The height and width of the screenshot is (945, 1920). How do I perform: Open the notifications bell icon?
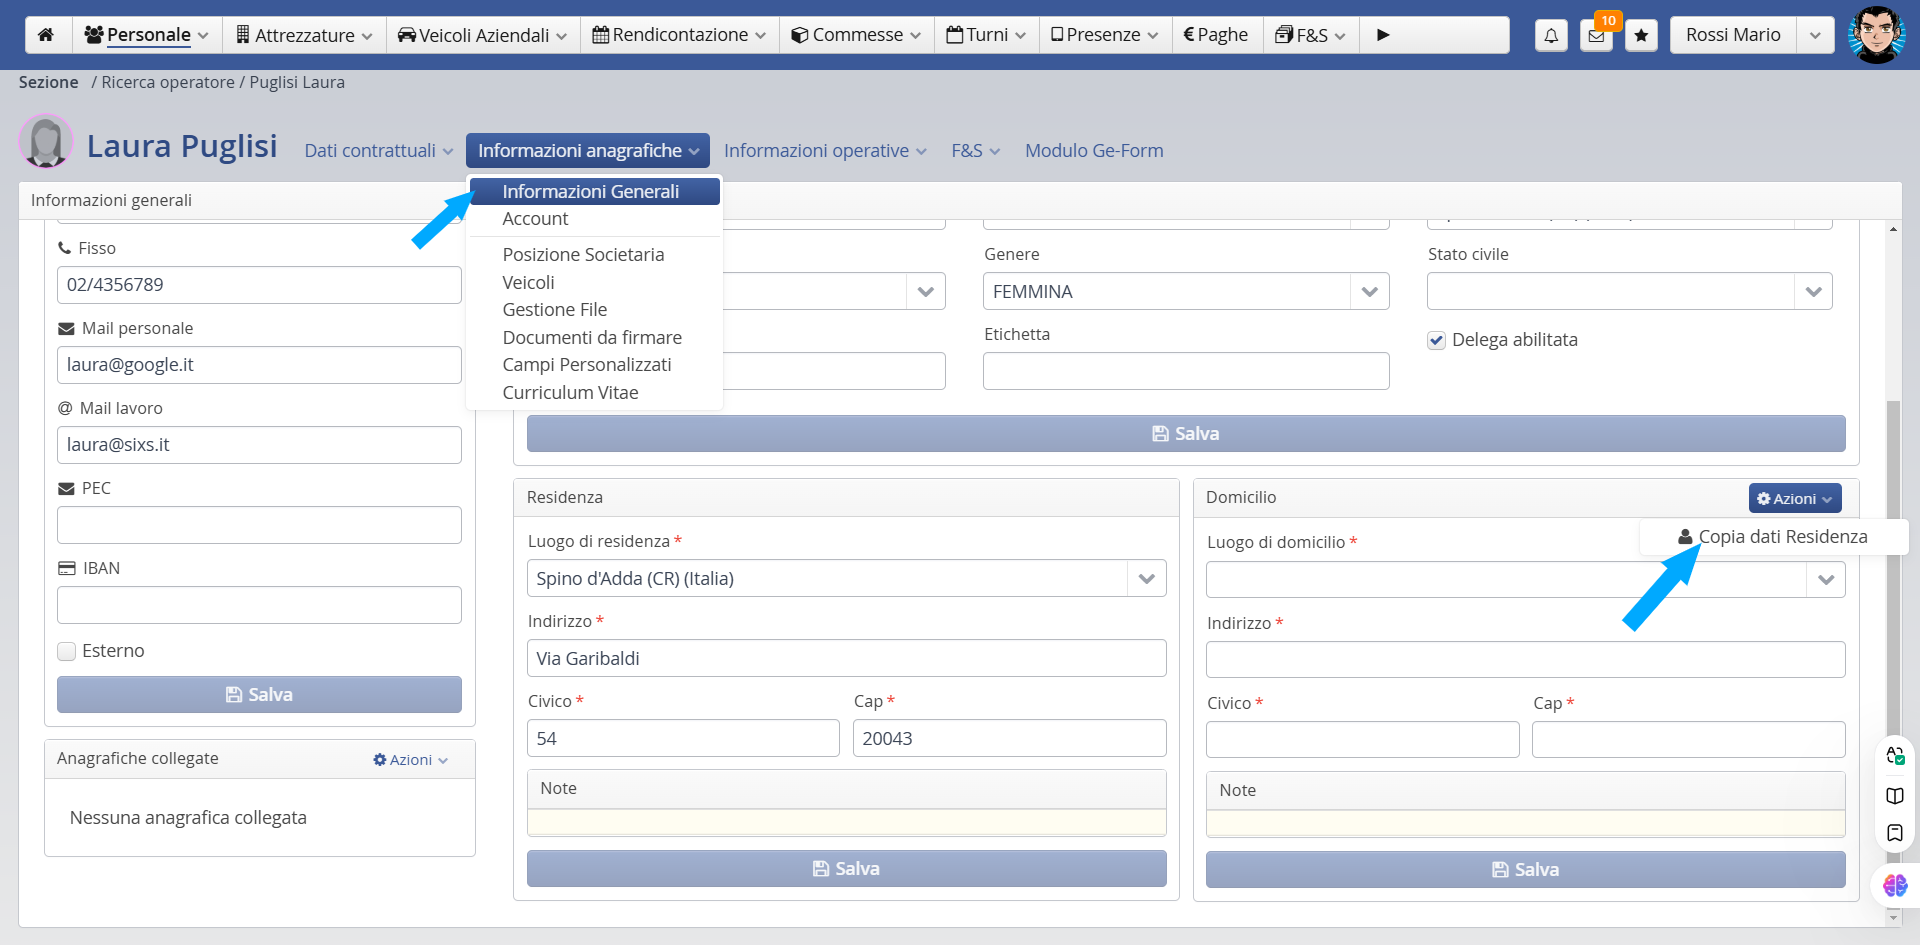pos(1551,36)
